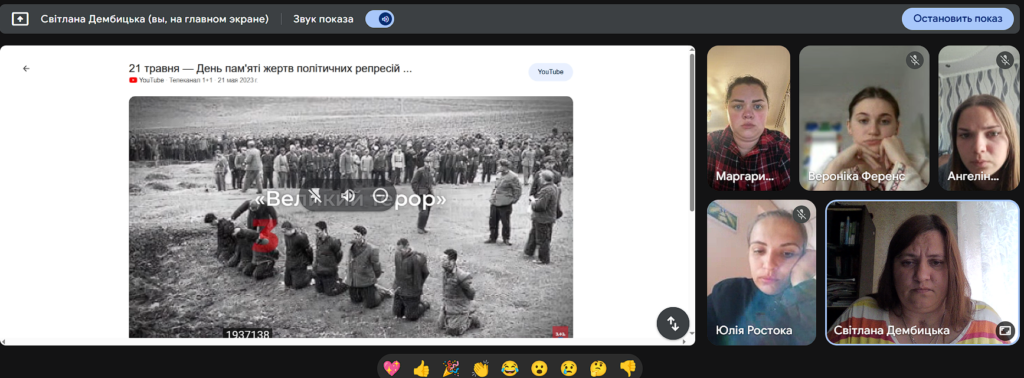
Task: Click the muted microphone icon on Вероніка Ференс
Action: [915, 61]
